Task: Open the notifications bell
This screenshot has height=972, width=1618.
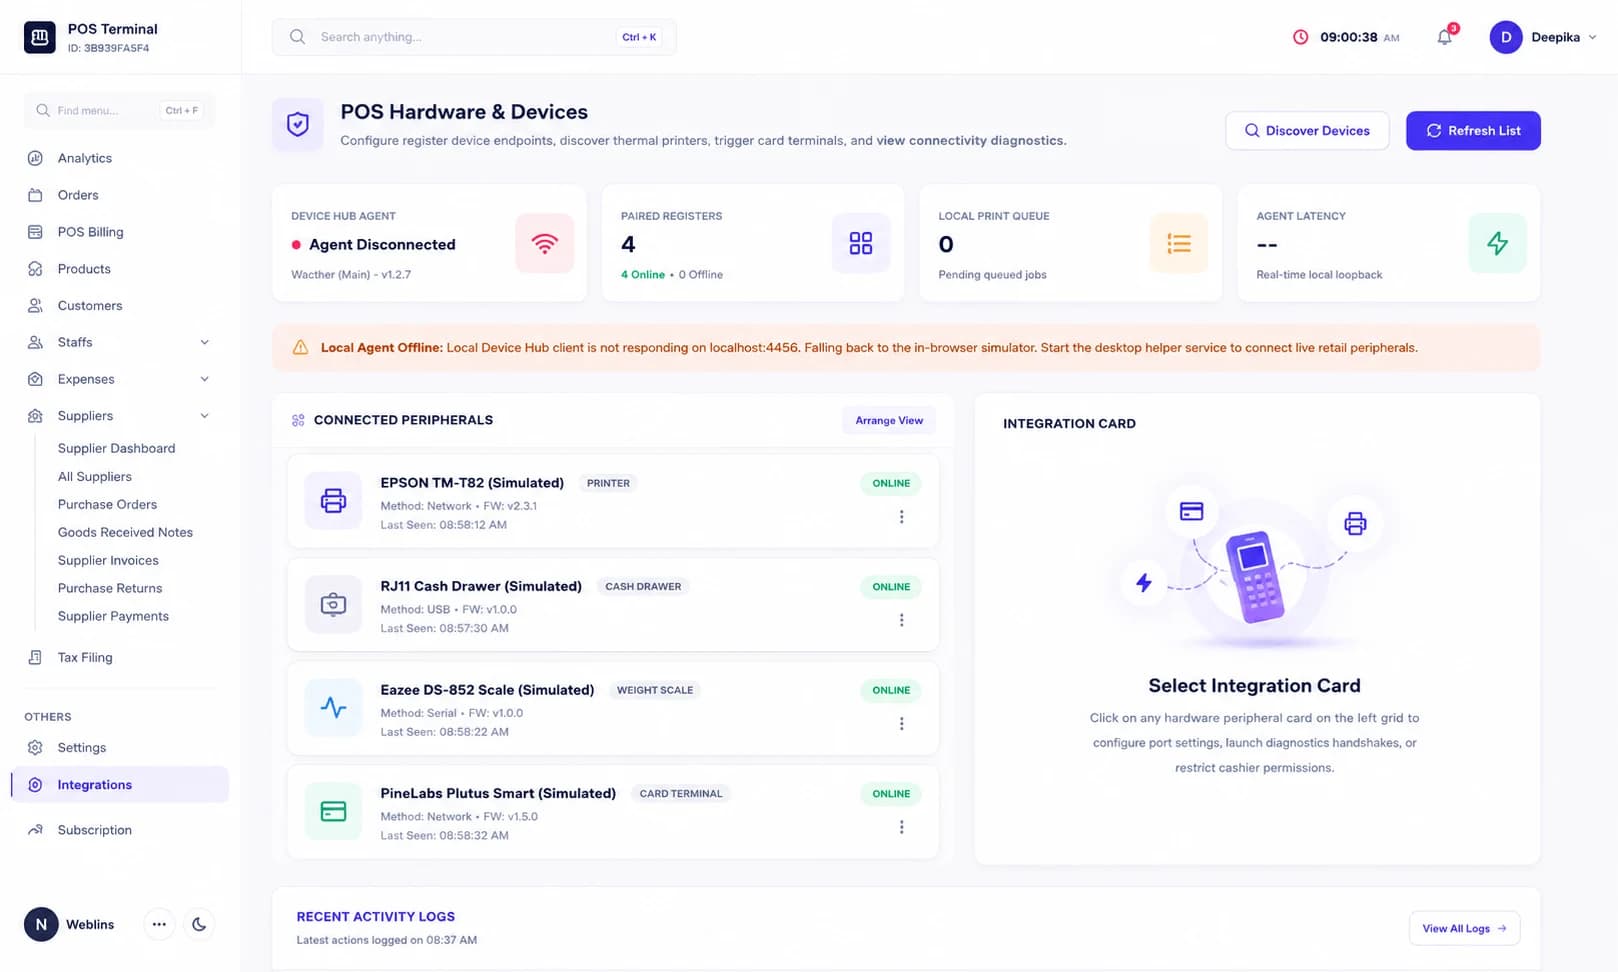Action: pos(1444,37)
